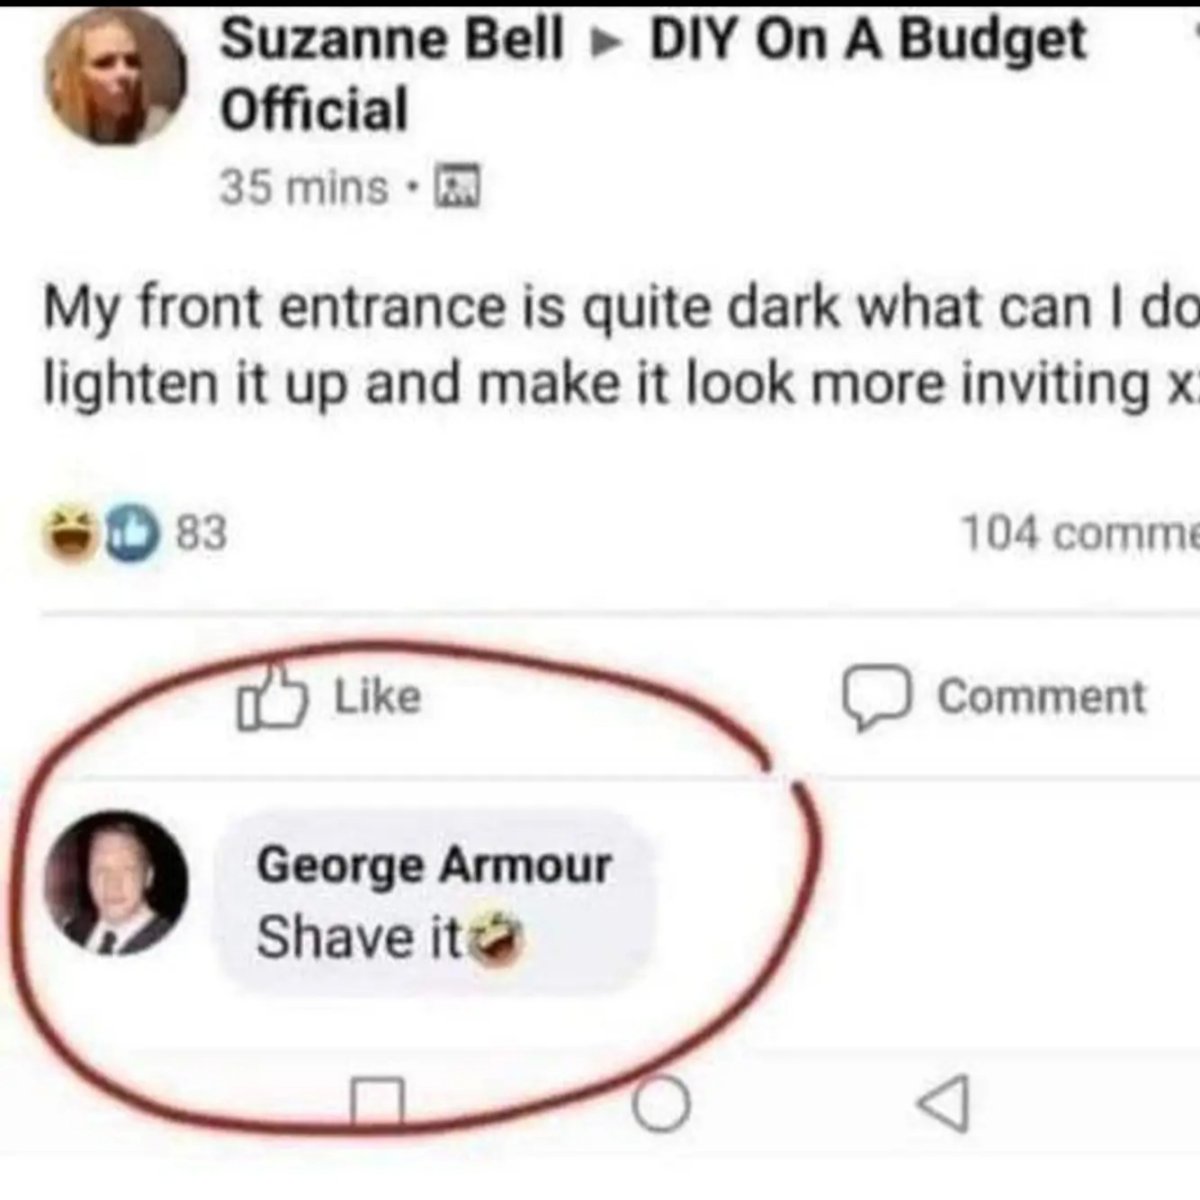Tap the Android home circle button

pyautogui.click(x=660, y=1103)
